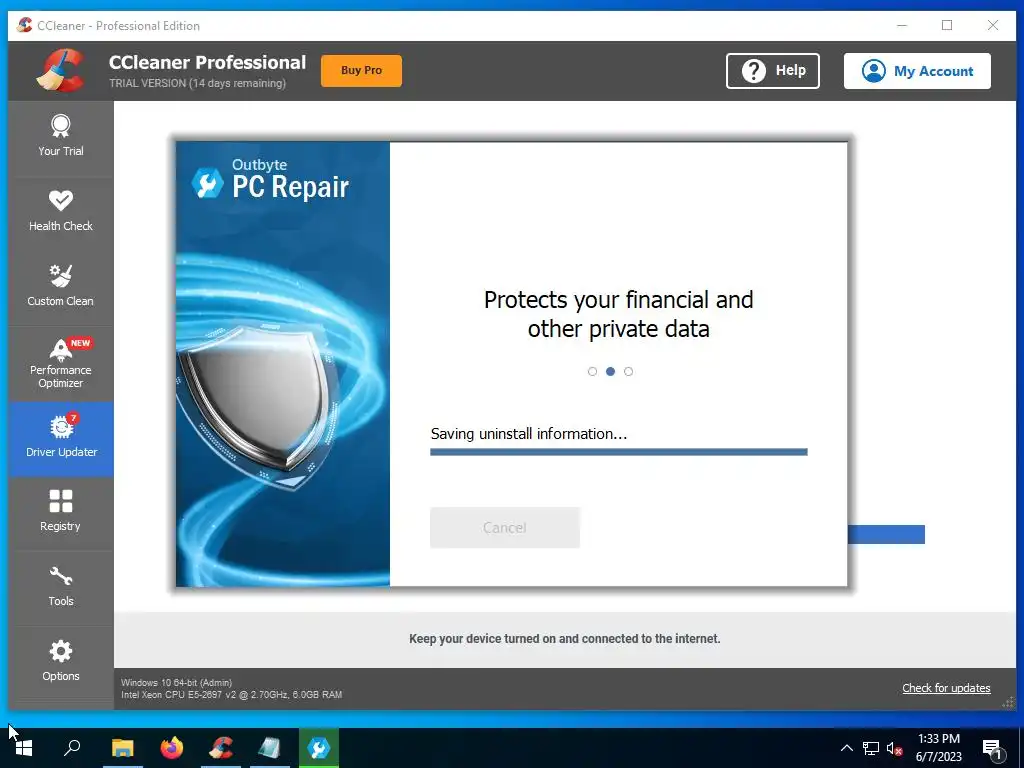The height and width of the screenshot is (768, 1024).
Task: Launch Firefox from the taskbar
Action: click(x=172, y=748)
